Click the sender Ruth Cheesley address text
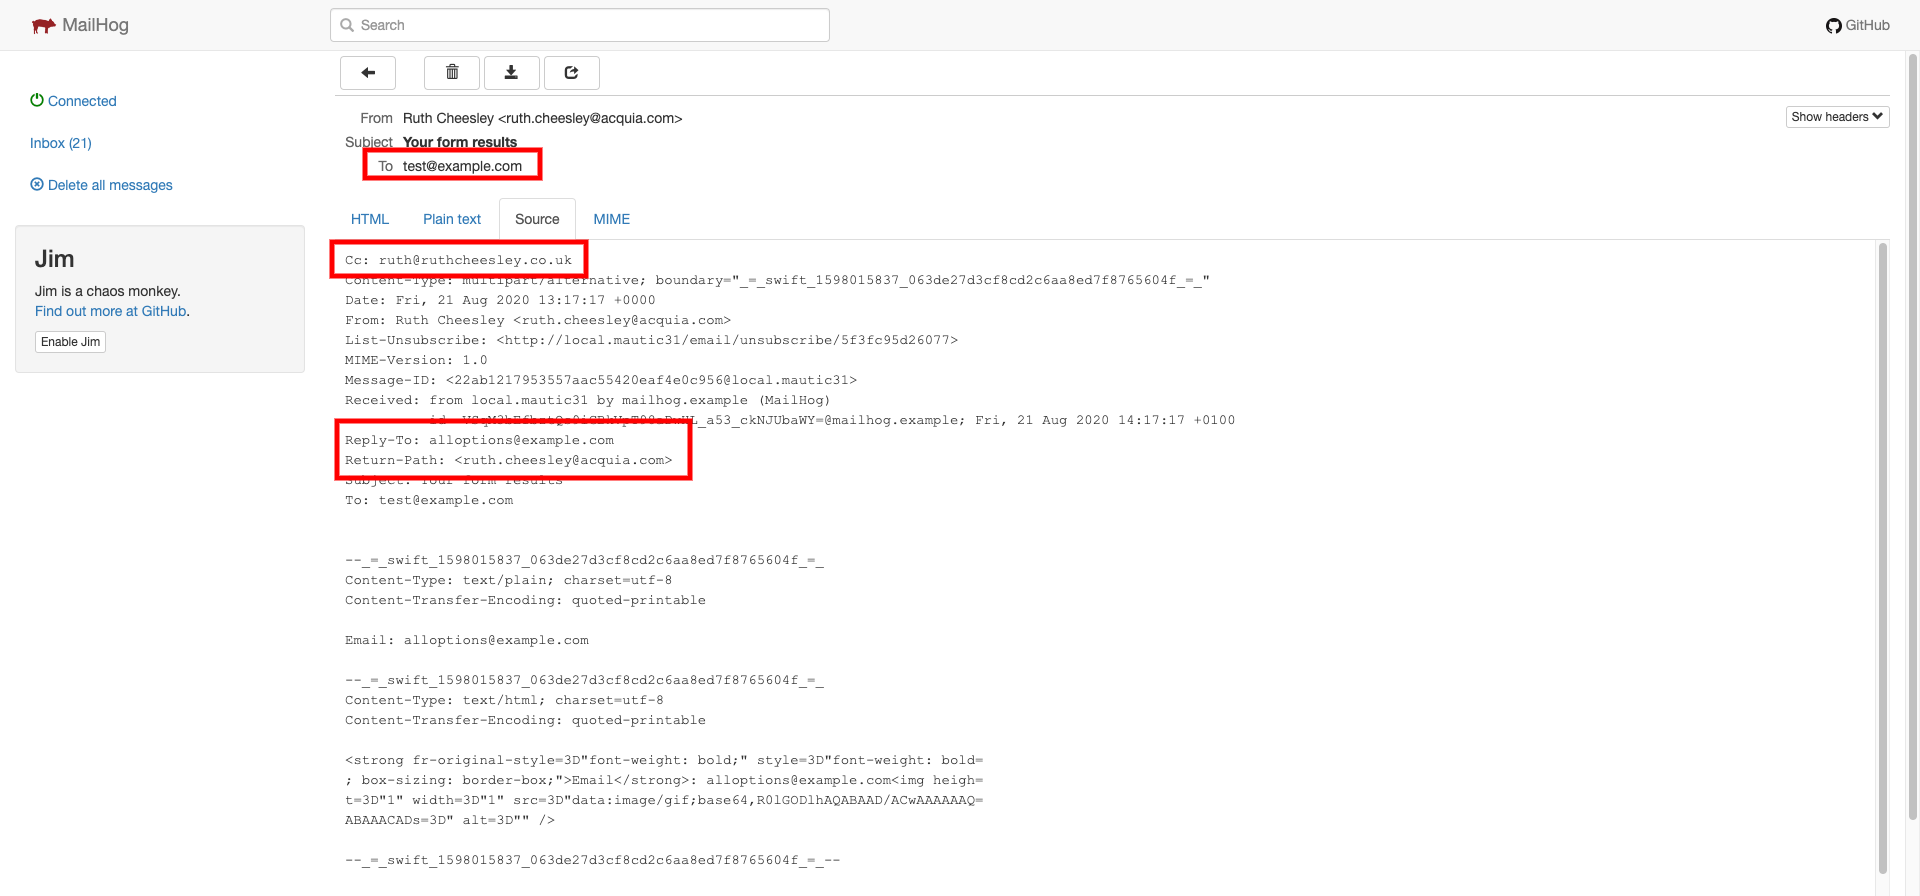 (542, 118)
